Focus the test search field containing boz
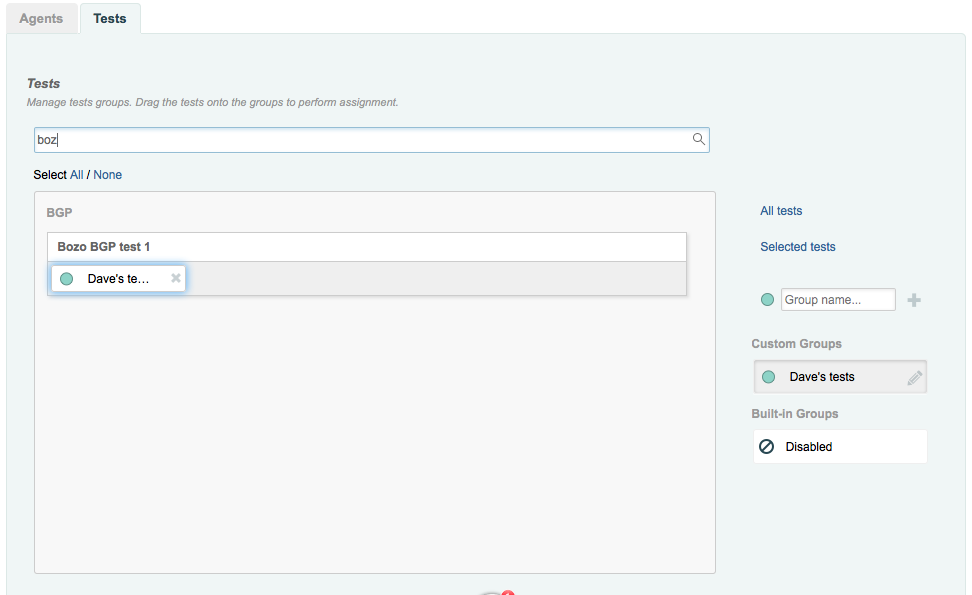Viewport: 972px width, 595px height. click(371, 140)
